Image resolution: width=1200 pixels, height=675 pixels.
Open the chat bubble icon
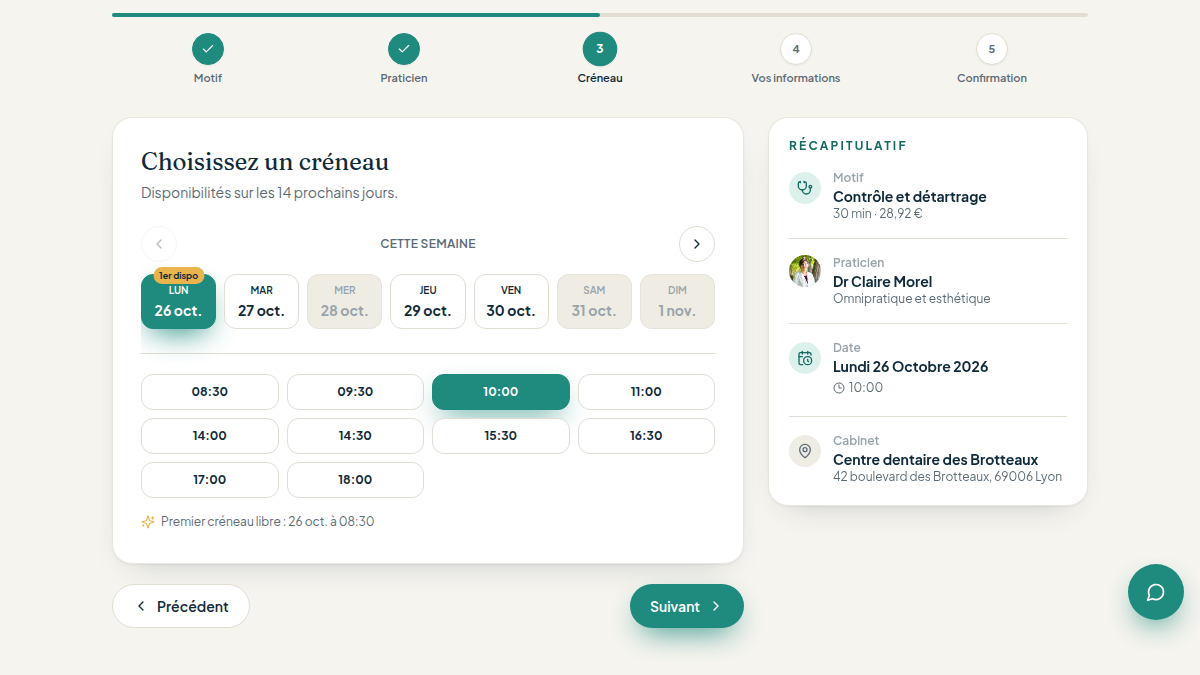click(1155, 592)
